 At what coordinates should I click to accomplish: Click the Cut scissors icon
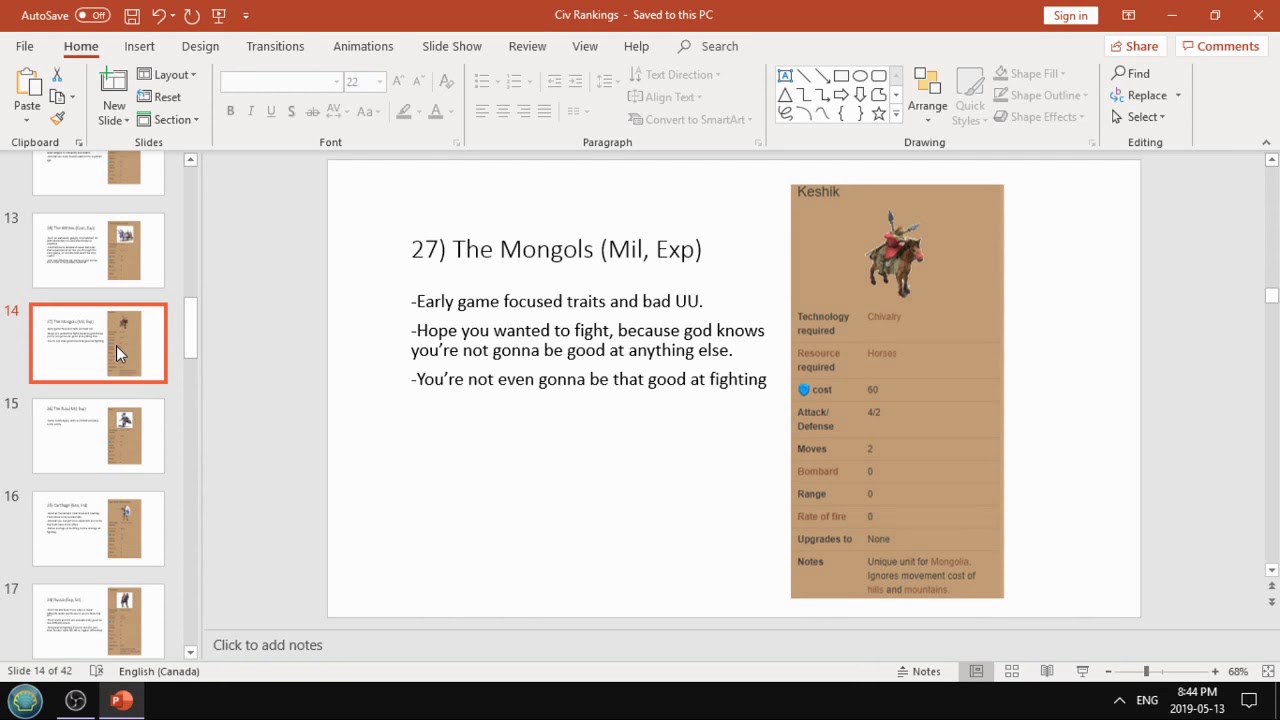pos(57,75)
